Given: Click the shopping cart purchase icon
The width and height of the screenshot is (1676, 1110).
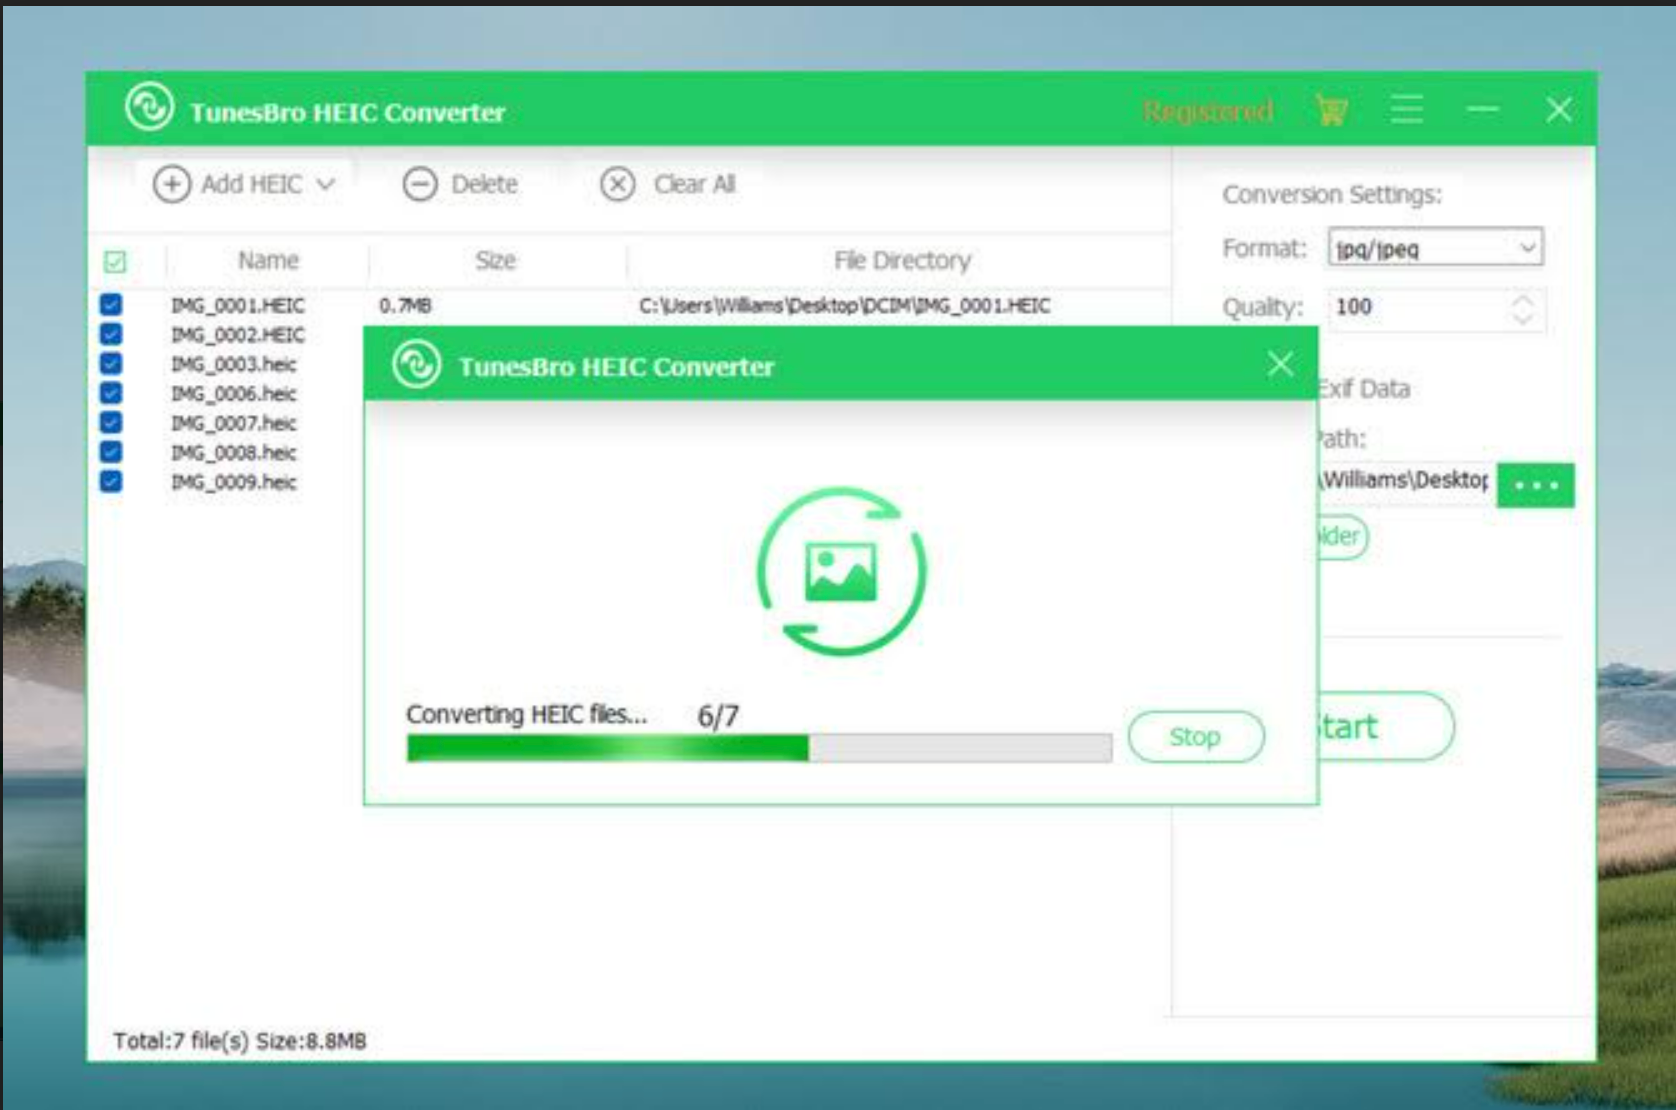Looking at the screenshot, I should click(x=1331, y=110).
